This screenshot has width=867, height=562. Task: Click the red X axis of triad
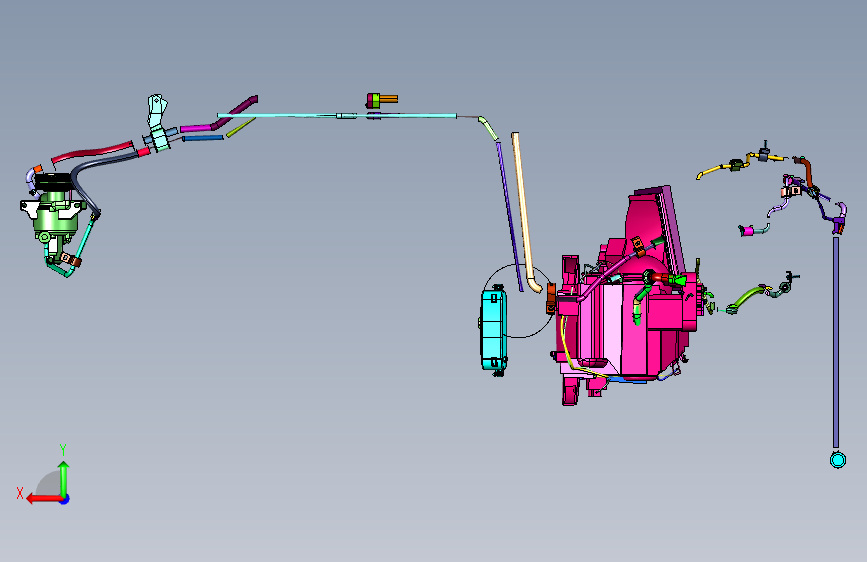point(44,499)
